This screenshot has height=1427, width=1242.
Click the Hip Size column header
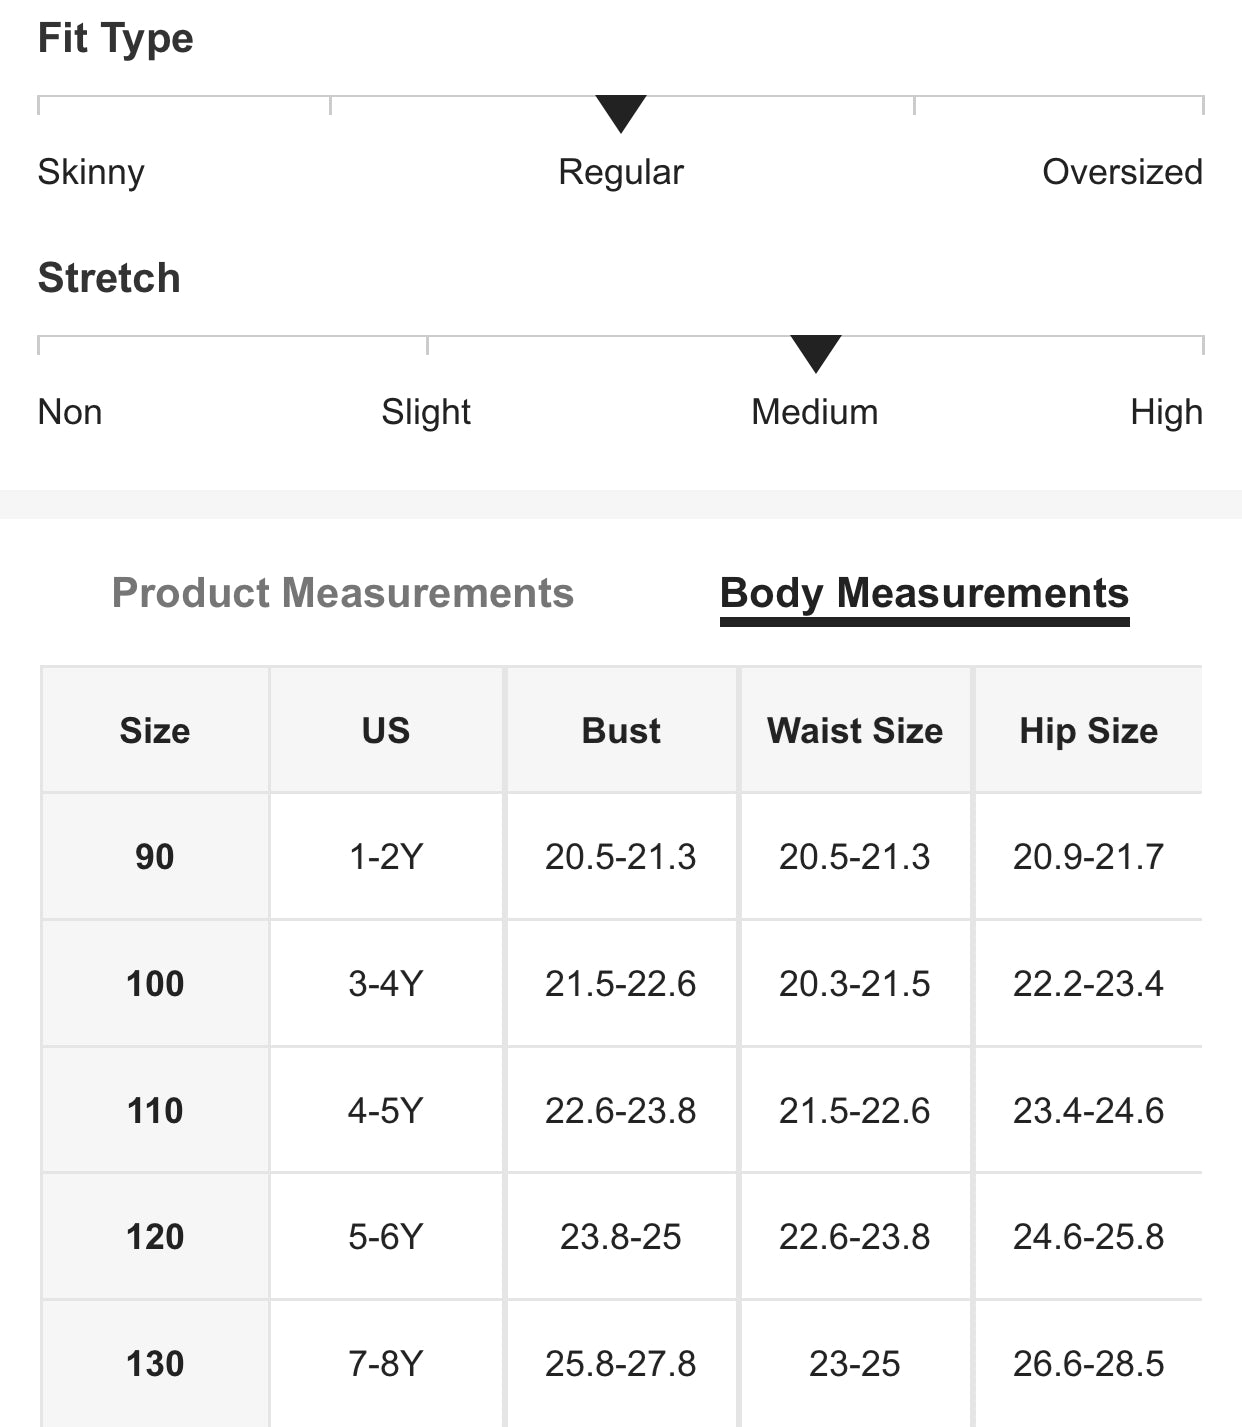1088,731
